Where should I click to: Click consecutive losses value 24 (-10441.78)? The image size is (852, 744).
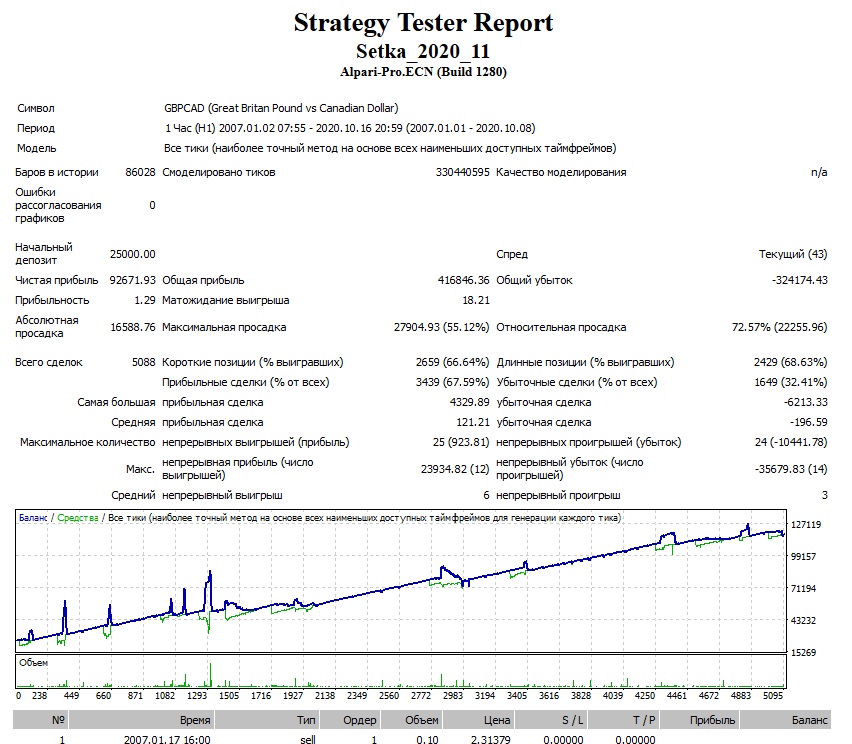[791, 442]
